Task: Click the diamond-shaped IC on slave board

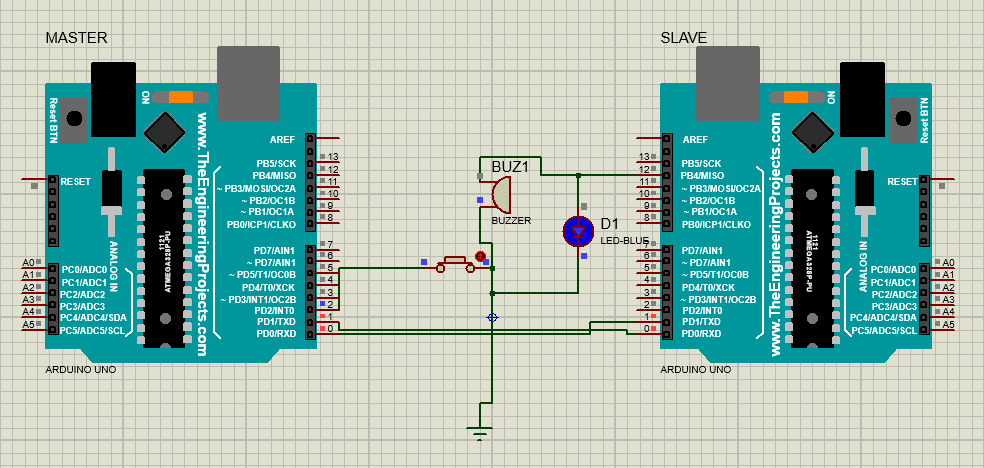Action: [813, 132]
